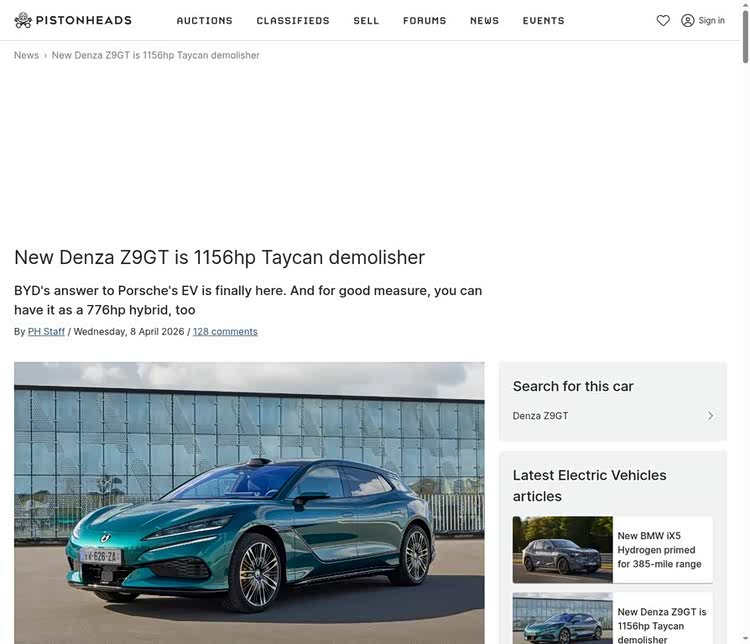Viewport: 750px width, 644px height.
Task: Expand the Denza Z9GT search chevron
Action: (x=710, y=416)
